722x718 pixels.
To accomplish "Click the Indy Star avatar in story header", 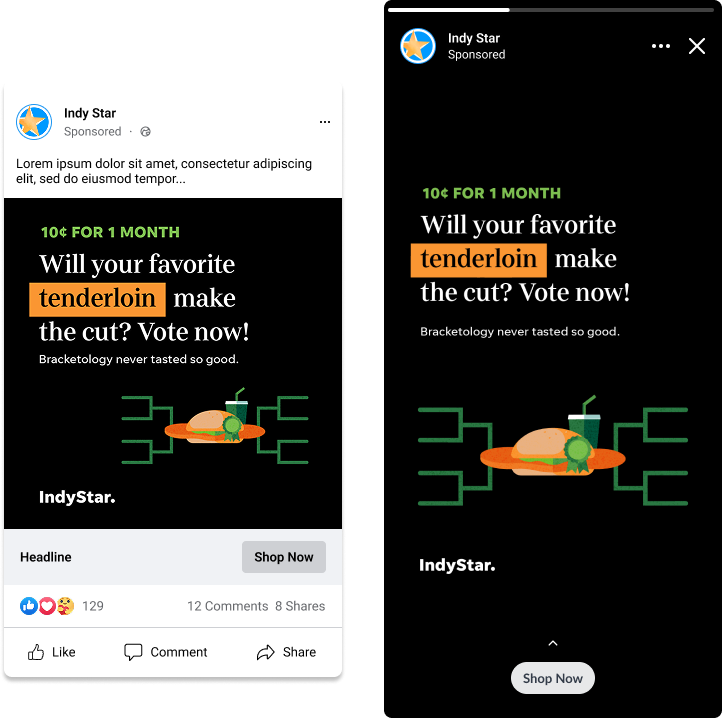I will [x=418, y=46].
